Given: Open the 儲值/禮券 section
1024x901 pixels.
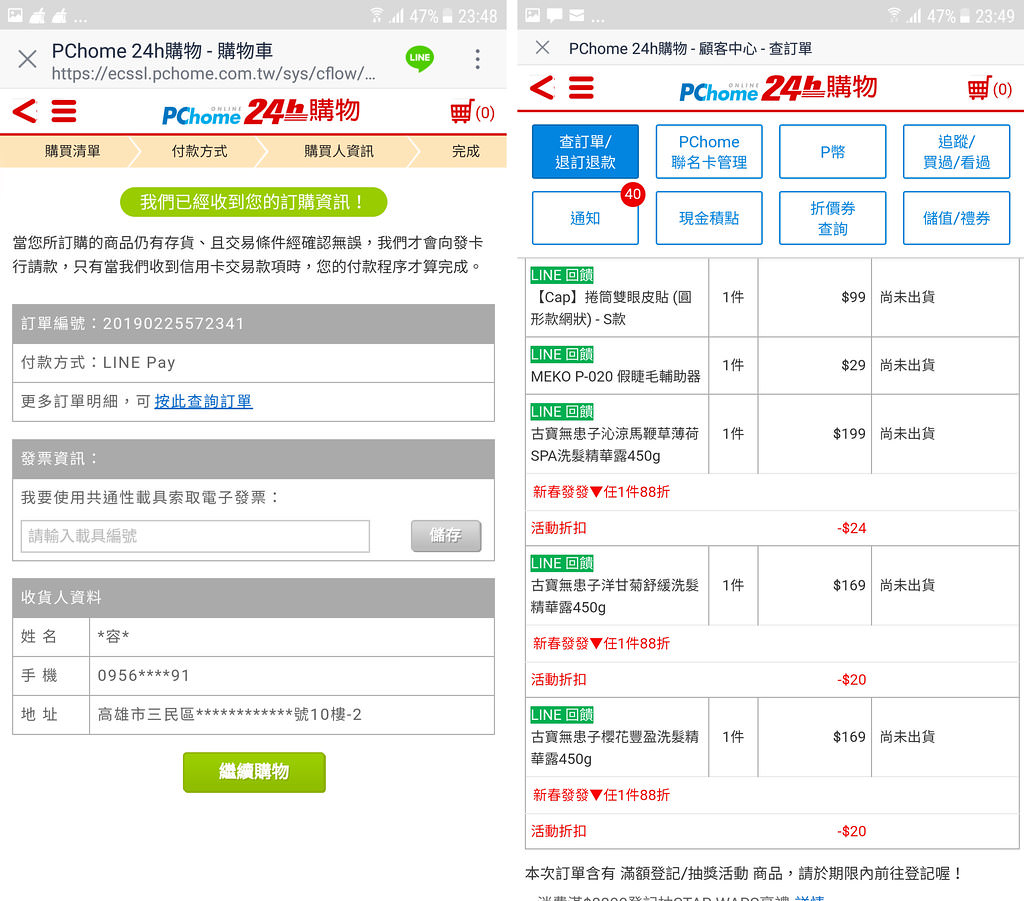Looking at the screenshot, I should [957, 218].
